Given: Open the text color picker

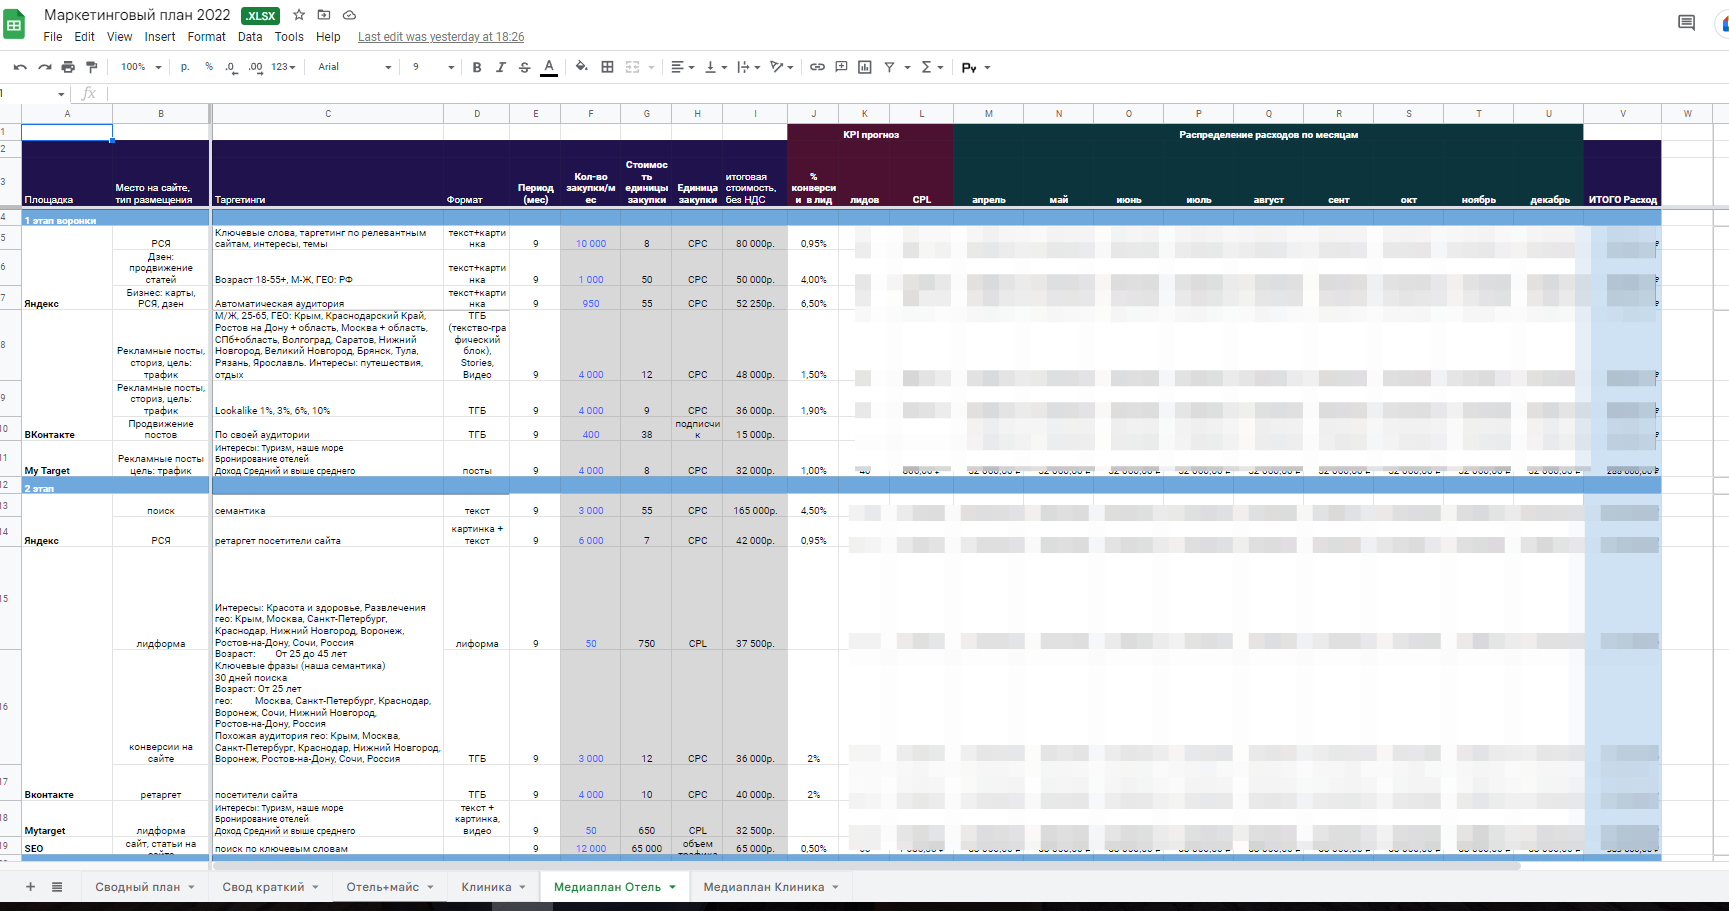Looking at the screenshot, I should pos(549,67).
